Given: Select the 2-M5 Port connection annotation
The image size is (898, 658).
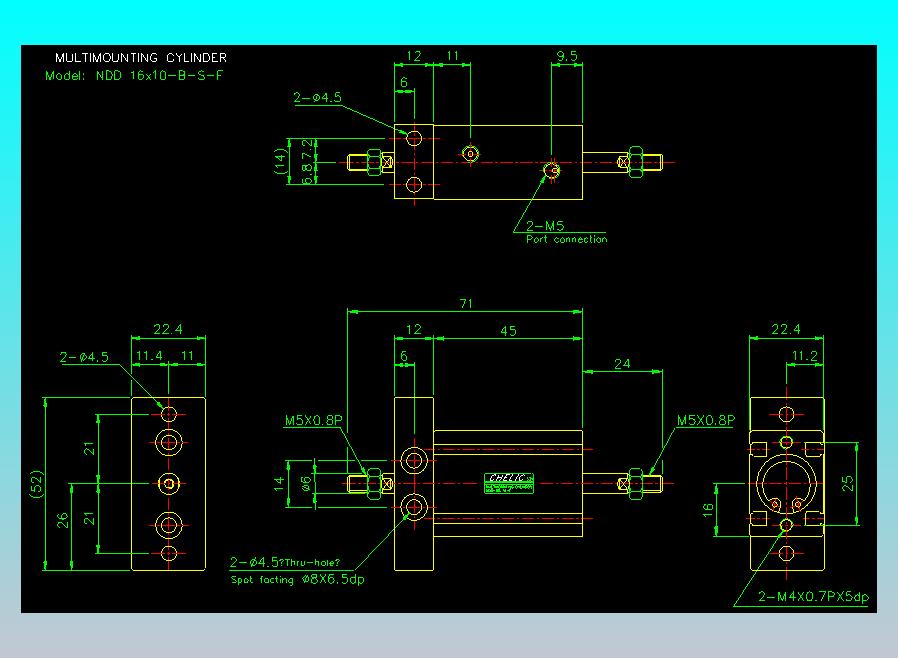Looking at the screenshot, I should click(566, 233).
